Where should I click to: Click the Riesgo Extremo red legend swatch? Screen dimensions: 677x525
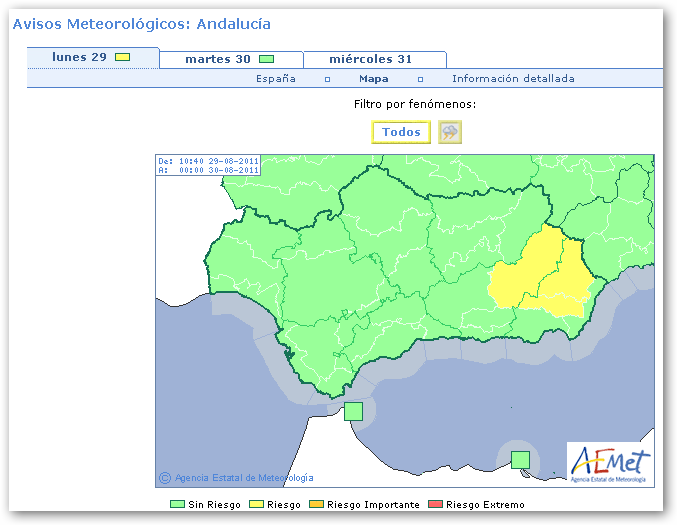pyautogui.click(x=436, y=505)
